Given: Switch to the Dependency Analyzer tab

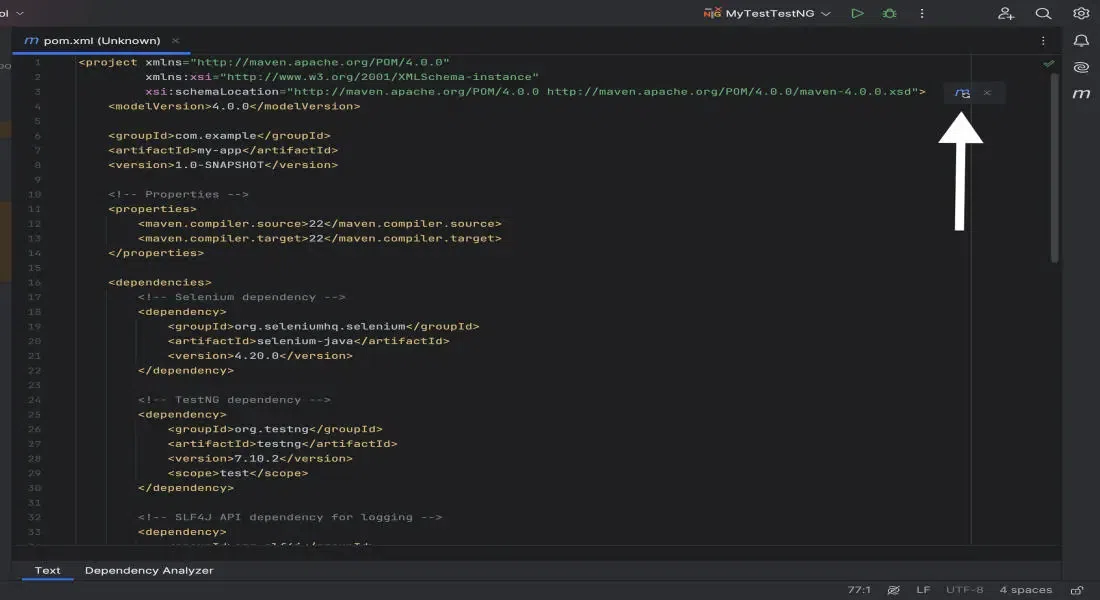Looking at the screenshot, I should click(149, 570).
